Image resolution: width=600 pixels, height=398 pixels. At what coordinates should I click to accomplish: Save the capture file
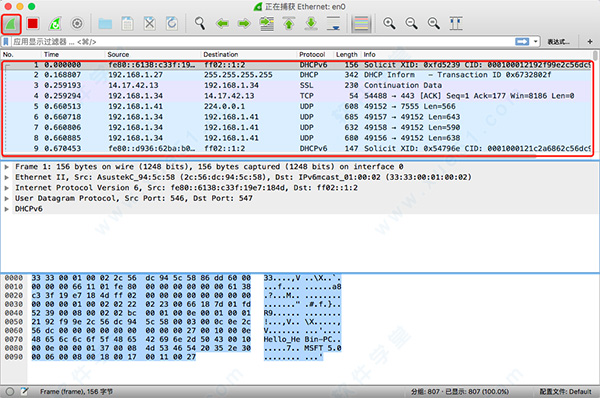[127, 24]
